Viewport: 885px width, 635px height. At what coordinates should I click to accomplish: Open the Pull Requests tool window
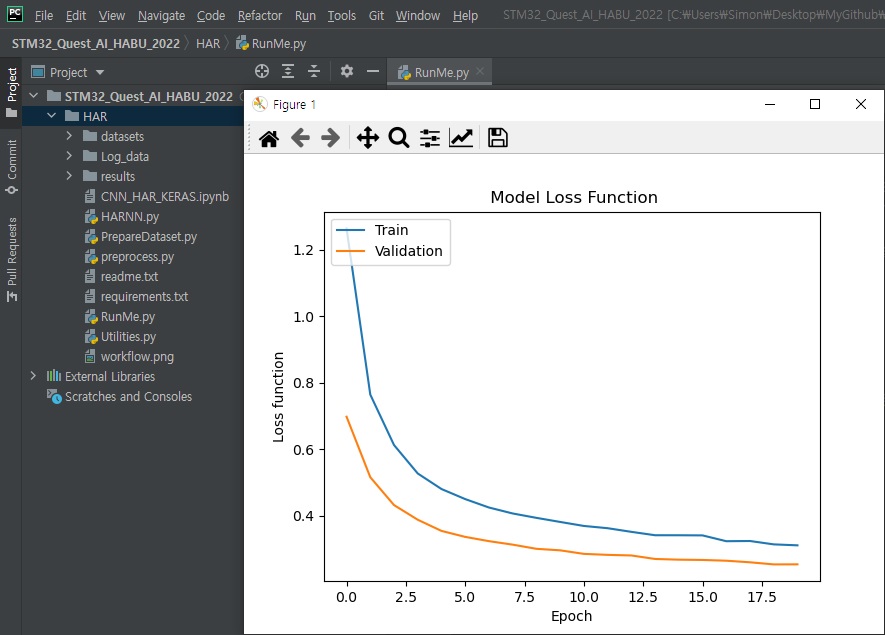(12, 260)
